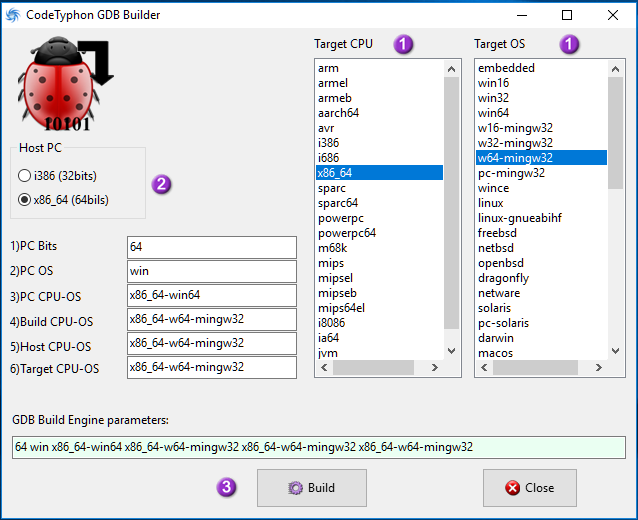Select linux in Target OS list
This screenshot has height=520, width=638.
click(x=542, y=203)
